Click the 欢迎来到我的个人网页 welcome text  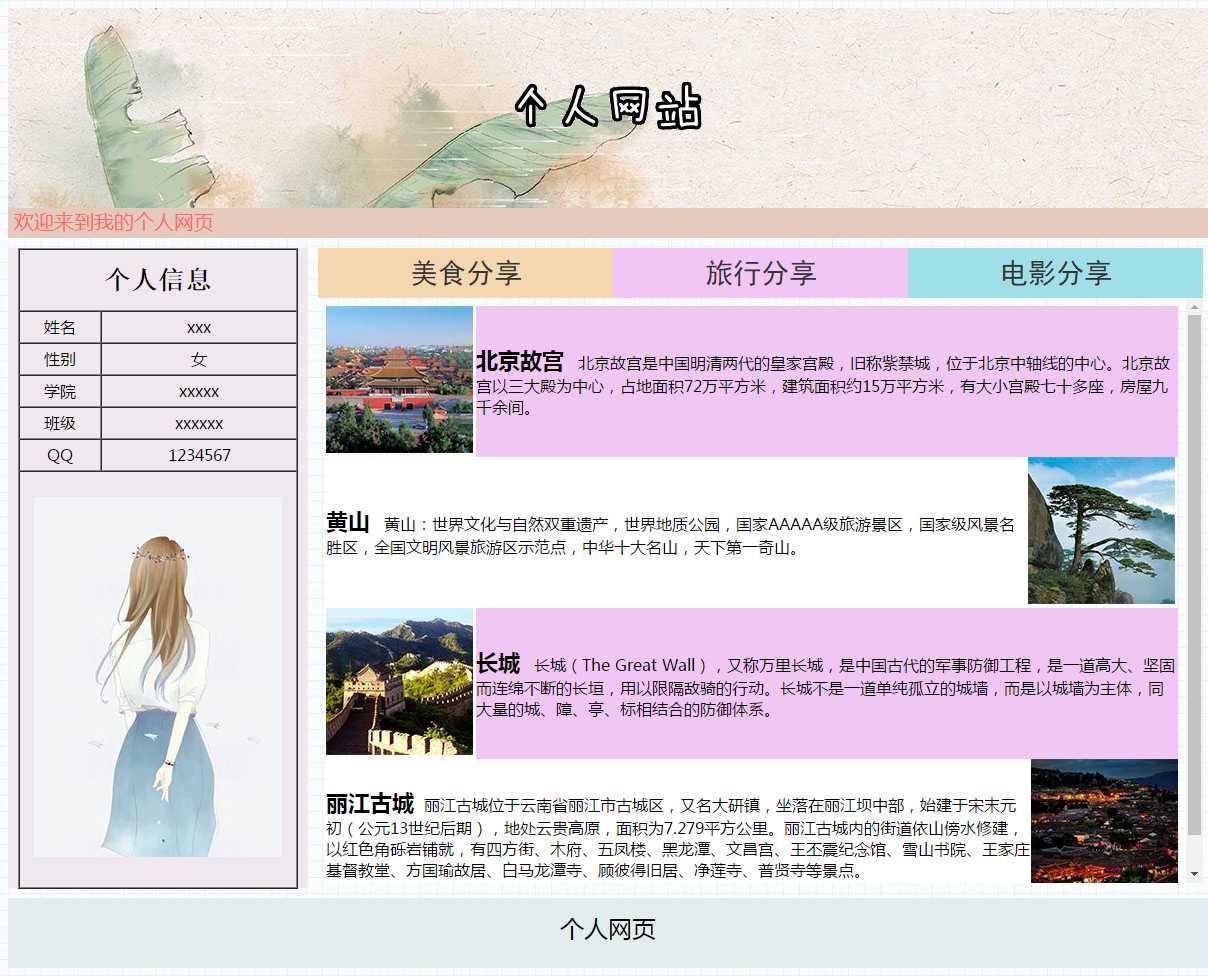pos(114,222)
